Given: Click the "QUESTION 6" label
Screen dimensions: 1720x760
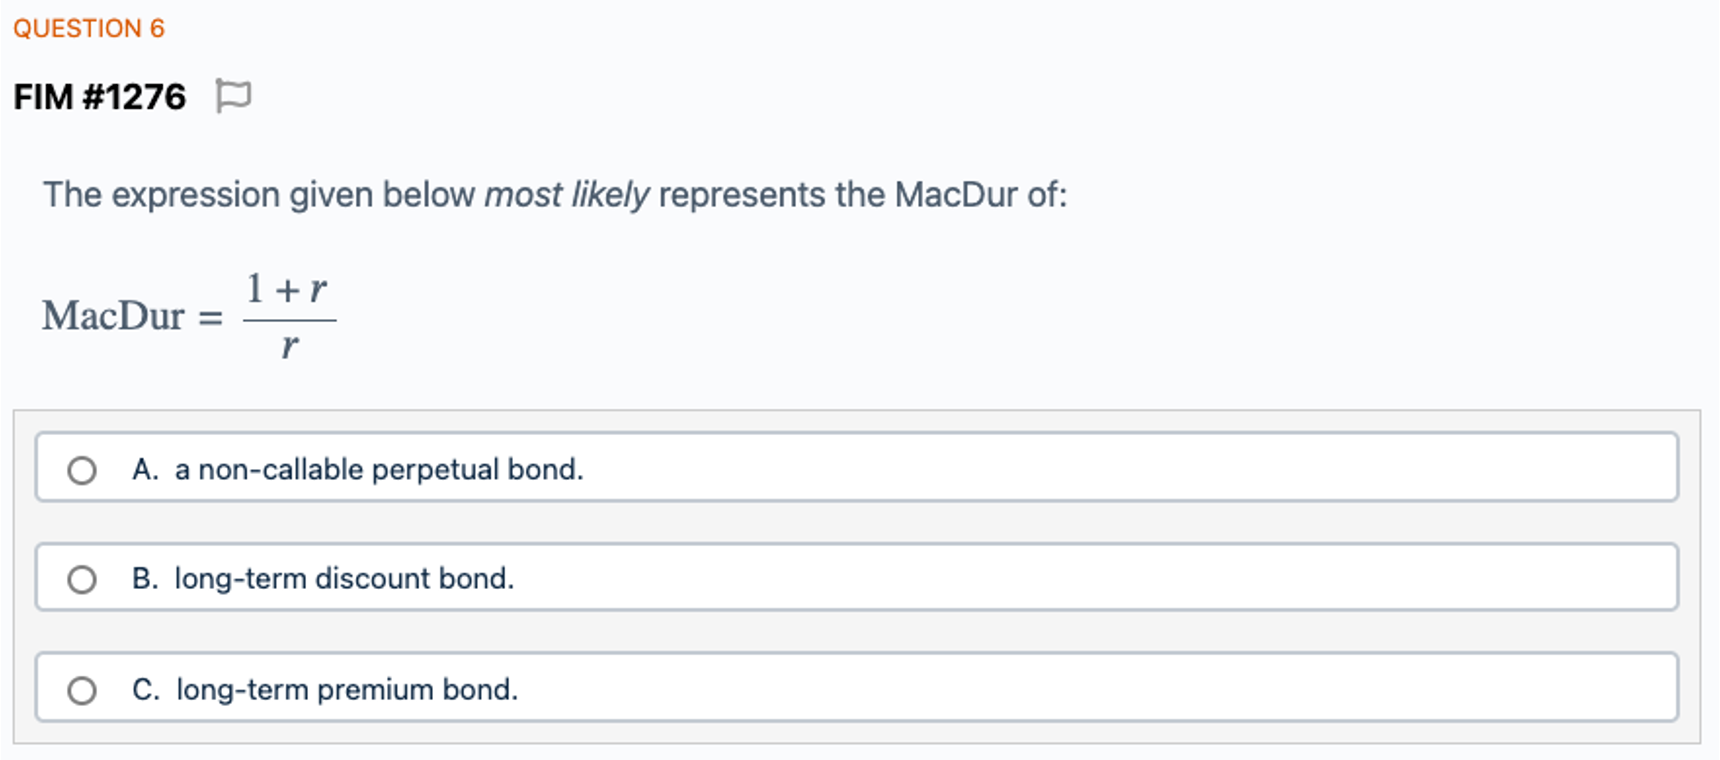Looking at the screenshot, I should coord(89,28).
